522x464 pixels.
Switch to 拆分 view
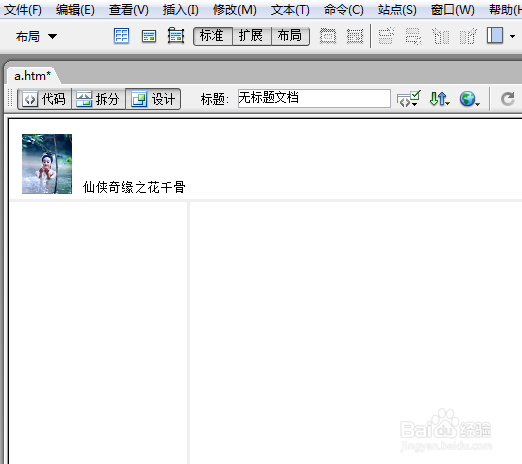pos(99,99)
